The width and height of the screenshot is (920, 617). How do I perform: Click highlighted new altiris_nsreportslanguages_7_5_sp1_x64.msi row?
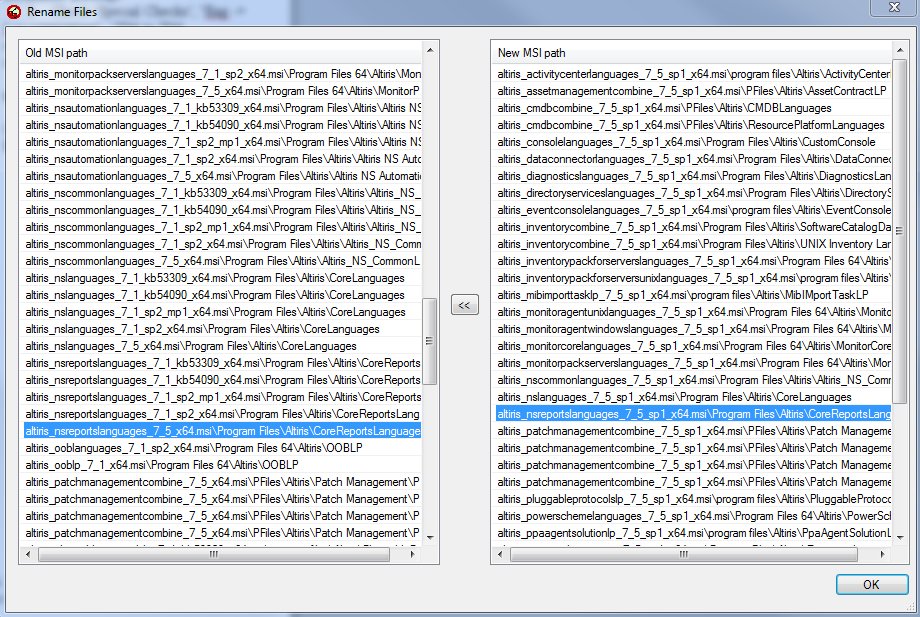pos(694,414)
